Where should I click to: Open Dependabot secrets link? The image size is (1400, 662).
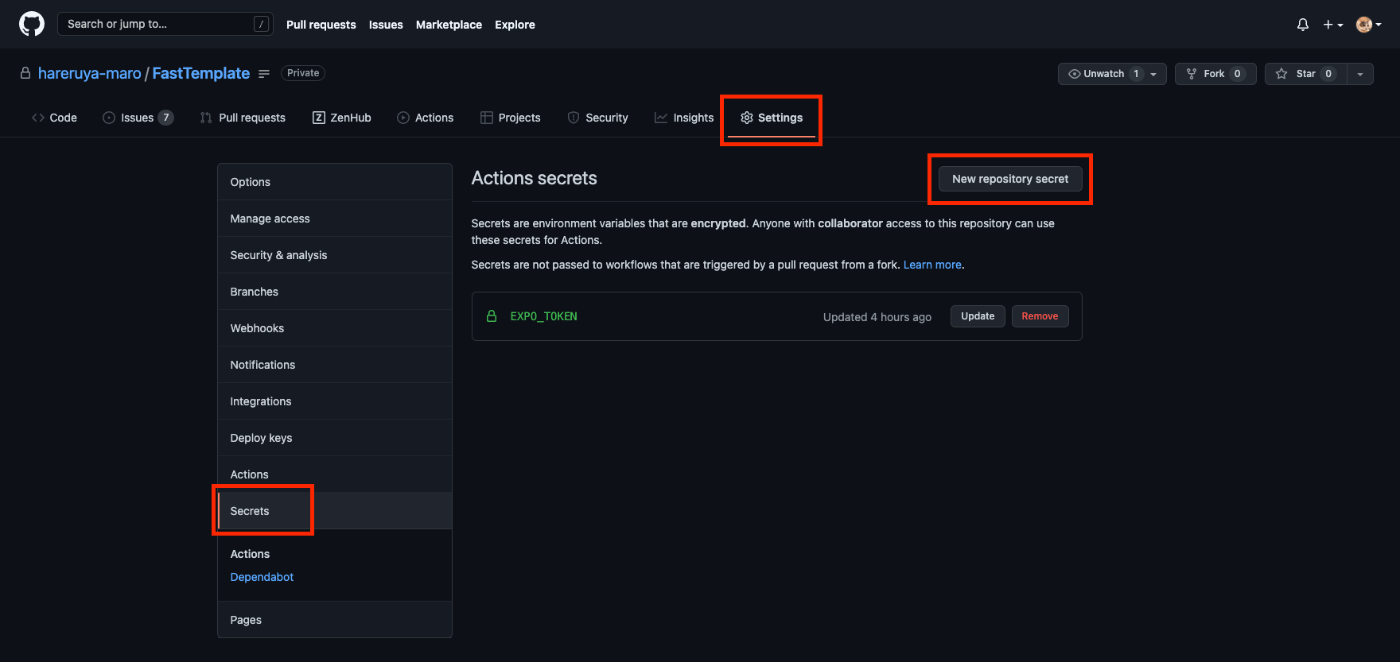click(262, 577)
